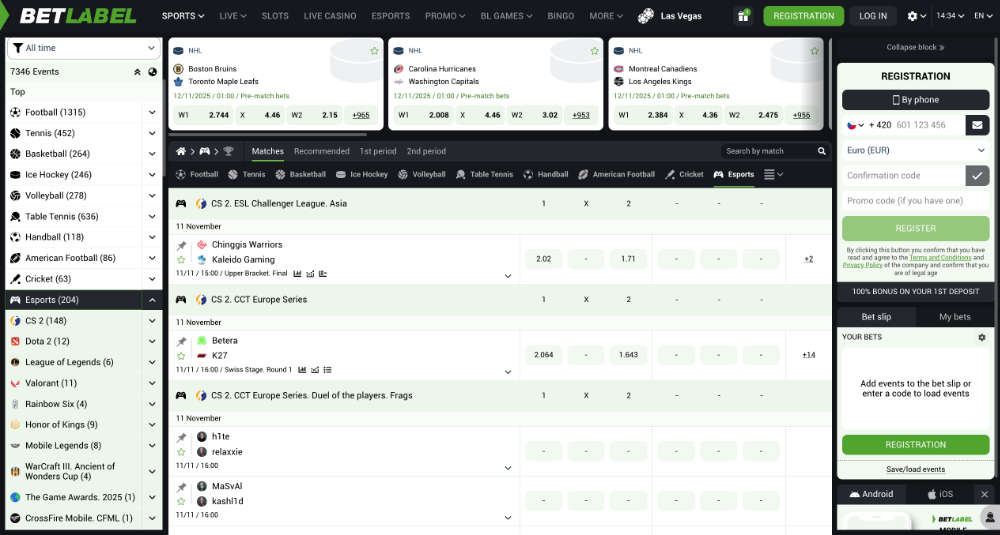Open the SPORTS menu
Viewport: 1000px width, 535px height.
(x=183, y=16)
